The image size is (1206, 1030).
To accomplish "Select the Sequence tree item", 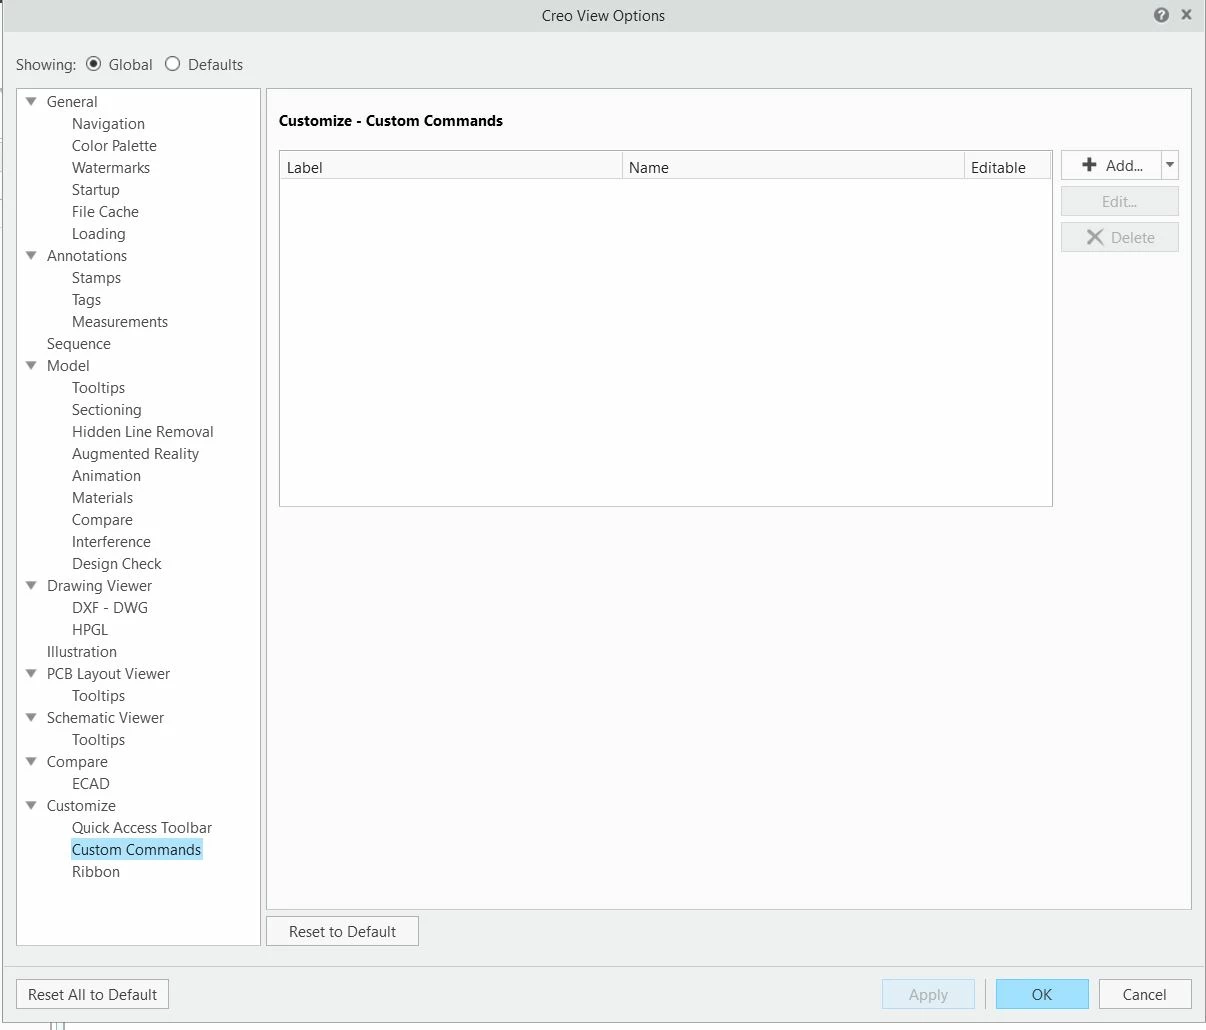I will coord(79,343).
